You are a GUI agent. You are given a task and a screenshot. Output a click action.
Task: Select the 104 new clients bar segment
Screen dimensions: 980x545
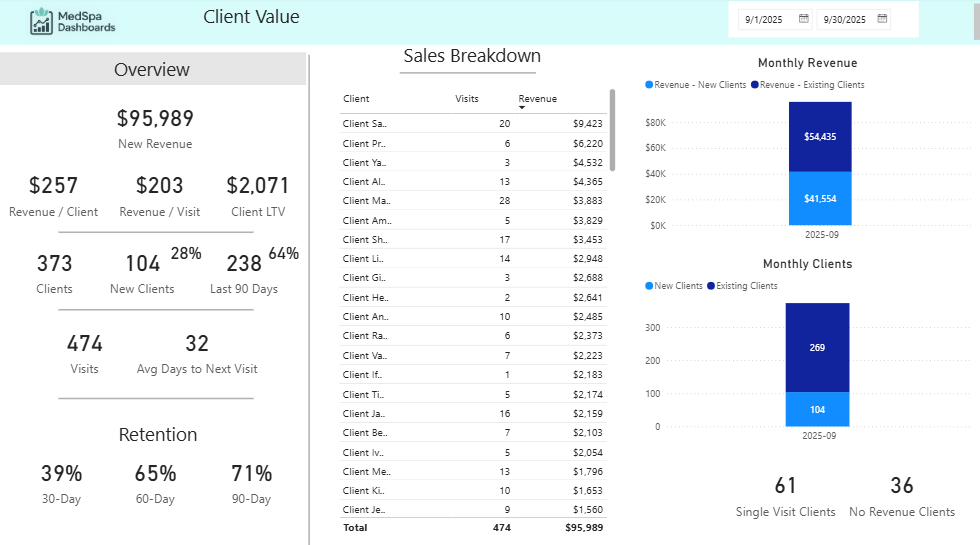tap(817, 409)
